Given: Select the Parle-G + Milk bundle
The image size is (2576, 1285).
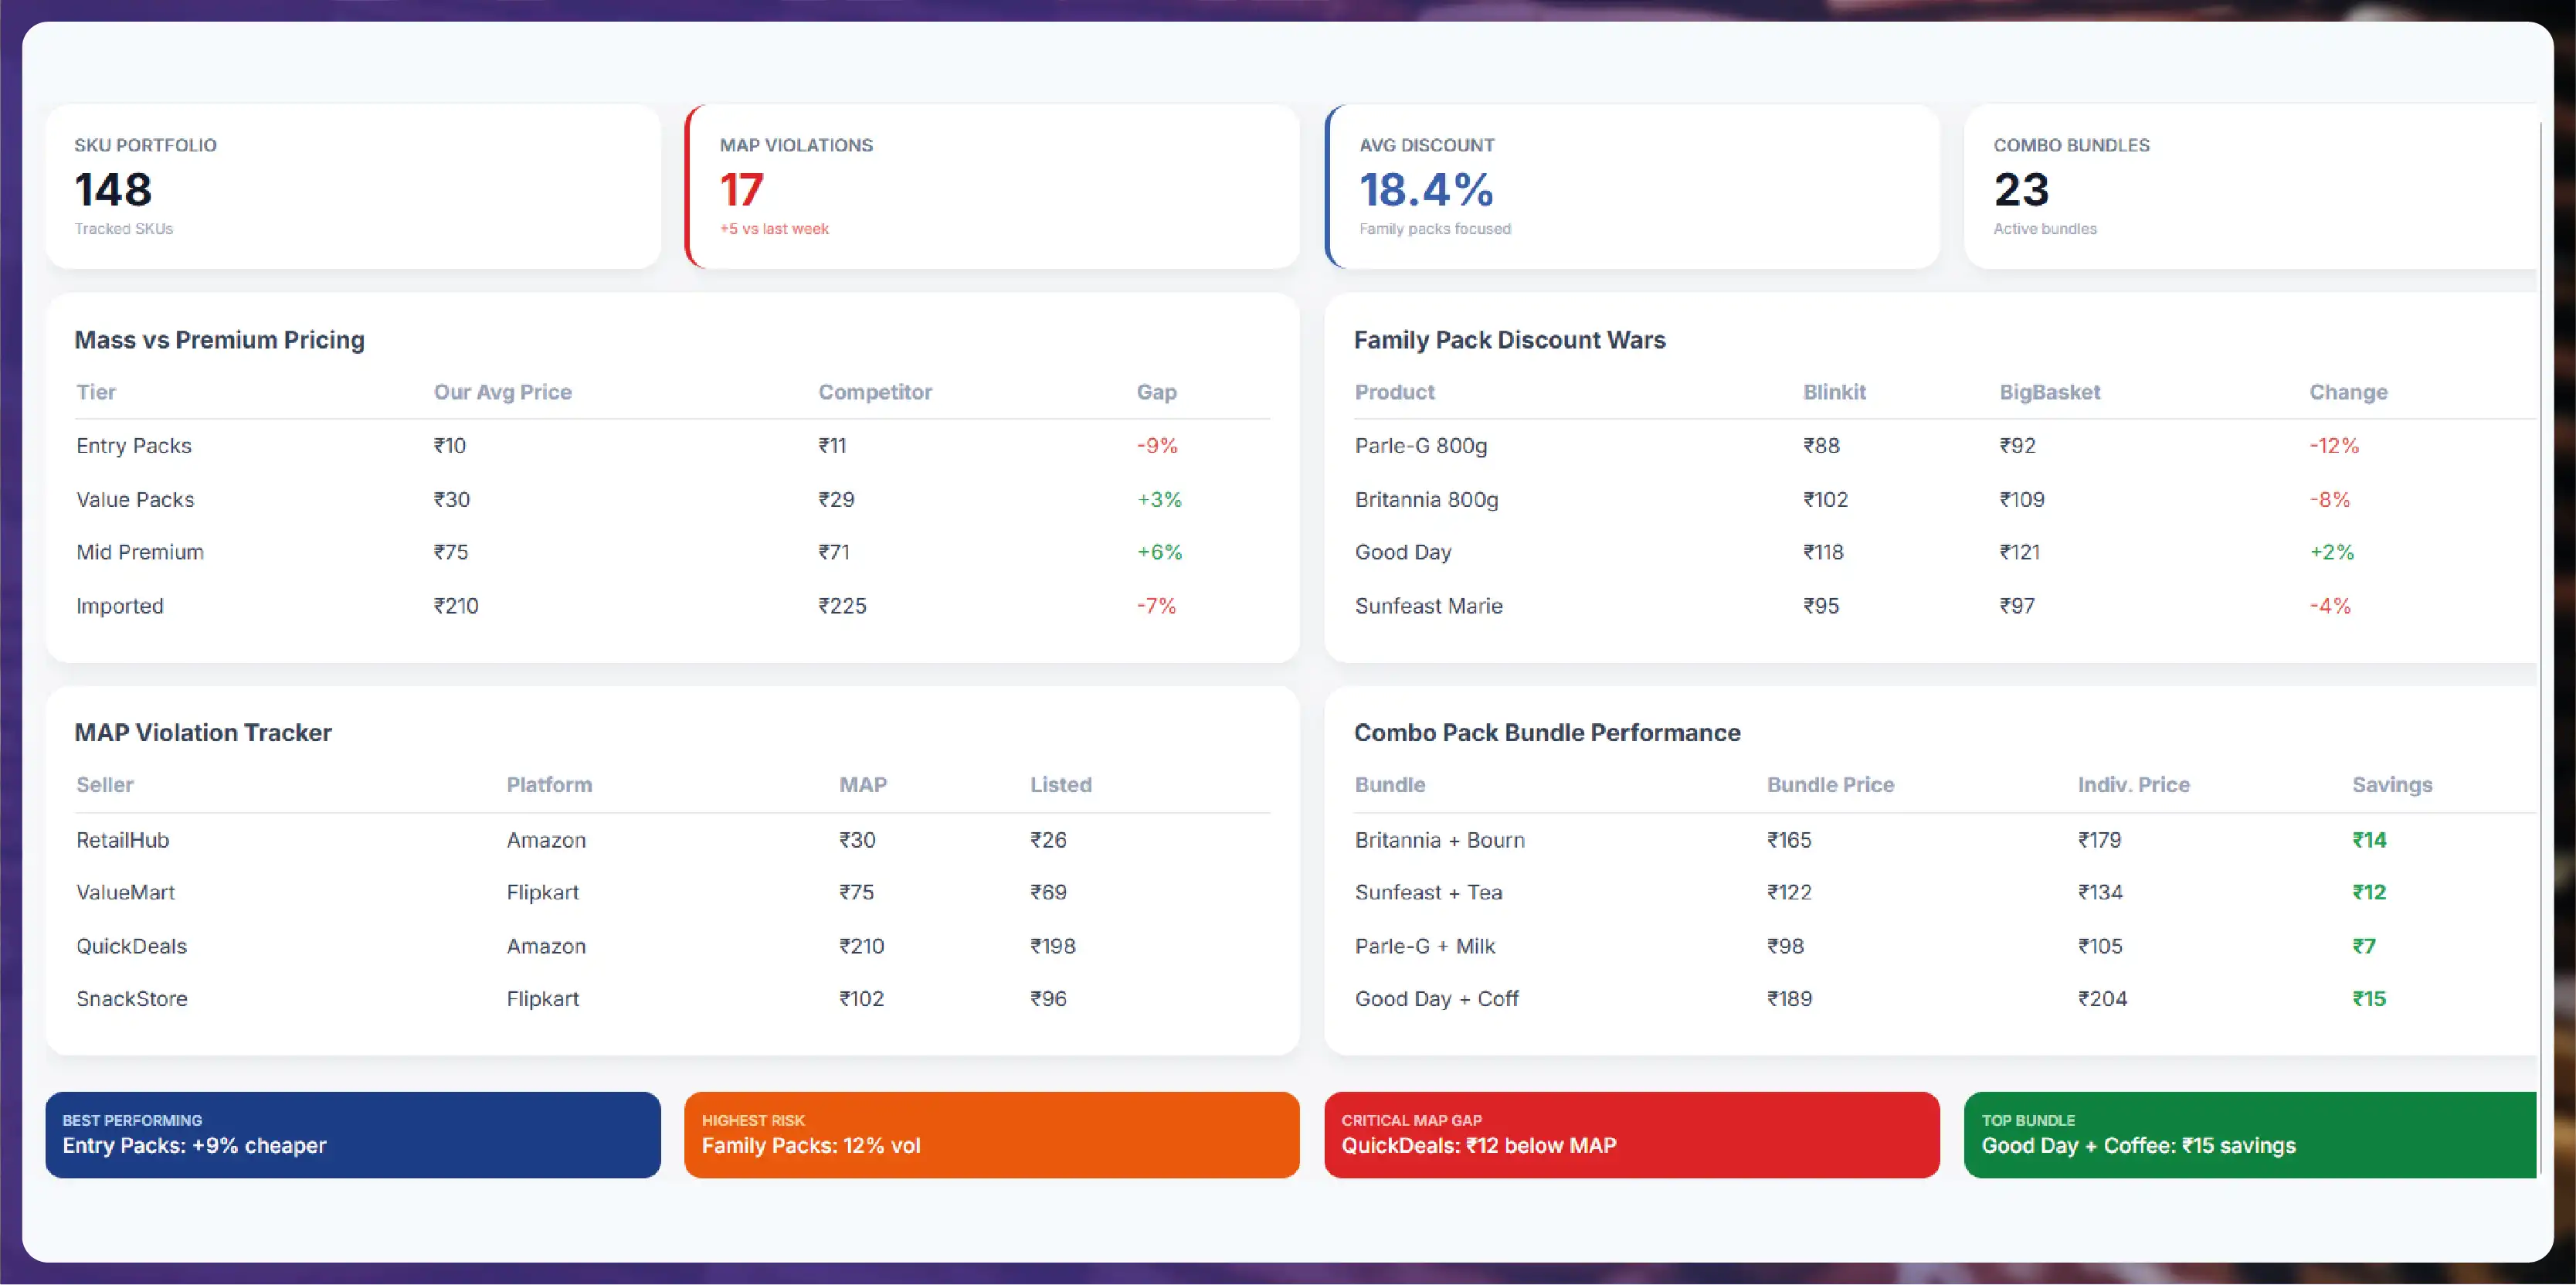Looking at the screenshot, I should [1945, 946].
